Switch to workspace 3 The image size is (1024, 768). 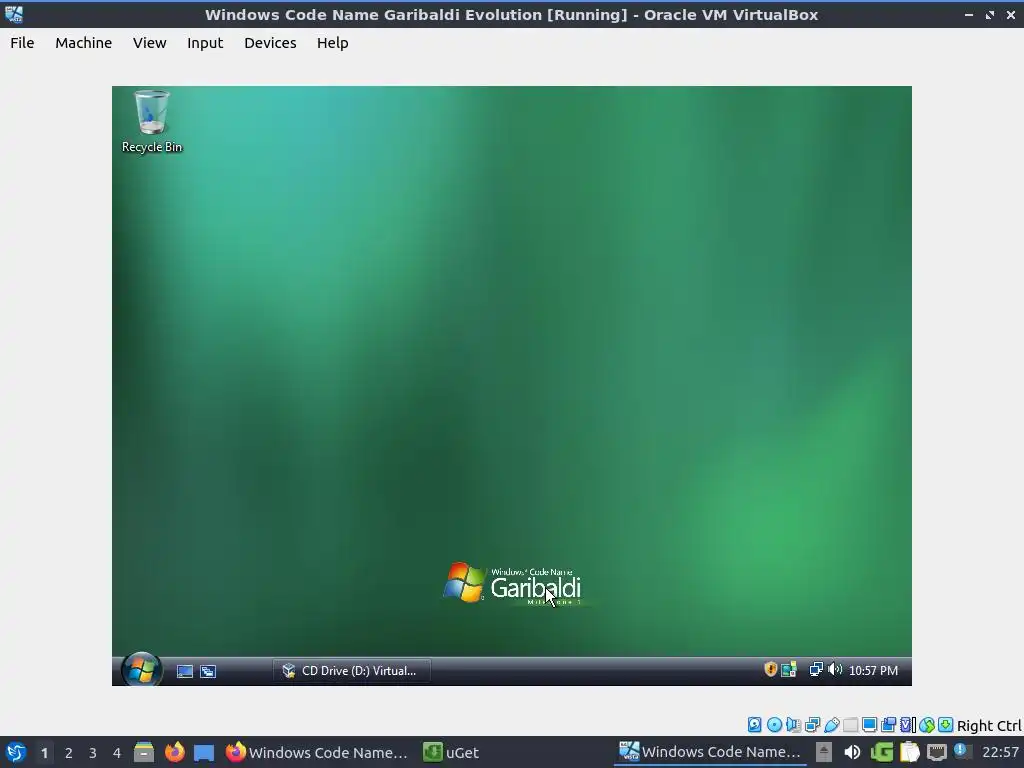point(93,753)
